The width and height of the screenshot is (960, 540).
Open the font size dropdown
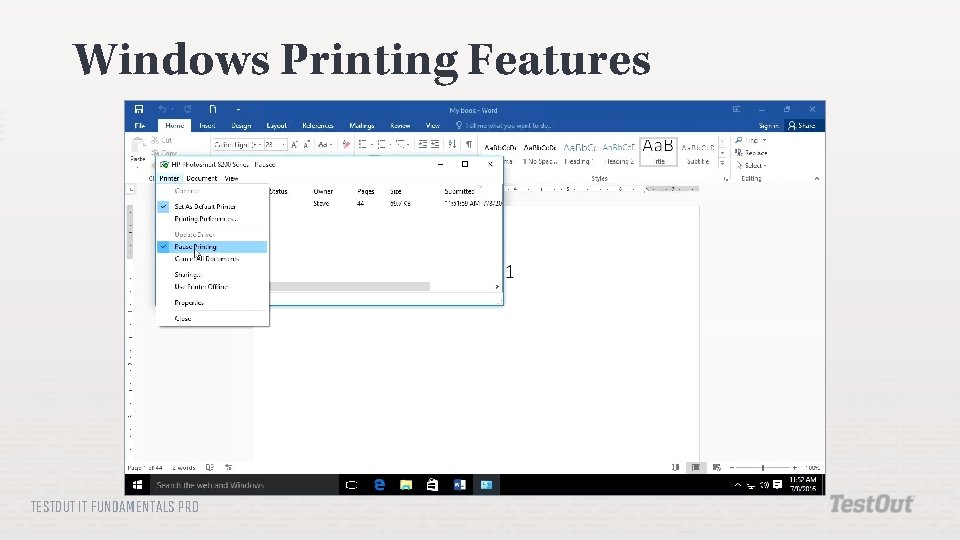click(283, 144)
